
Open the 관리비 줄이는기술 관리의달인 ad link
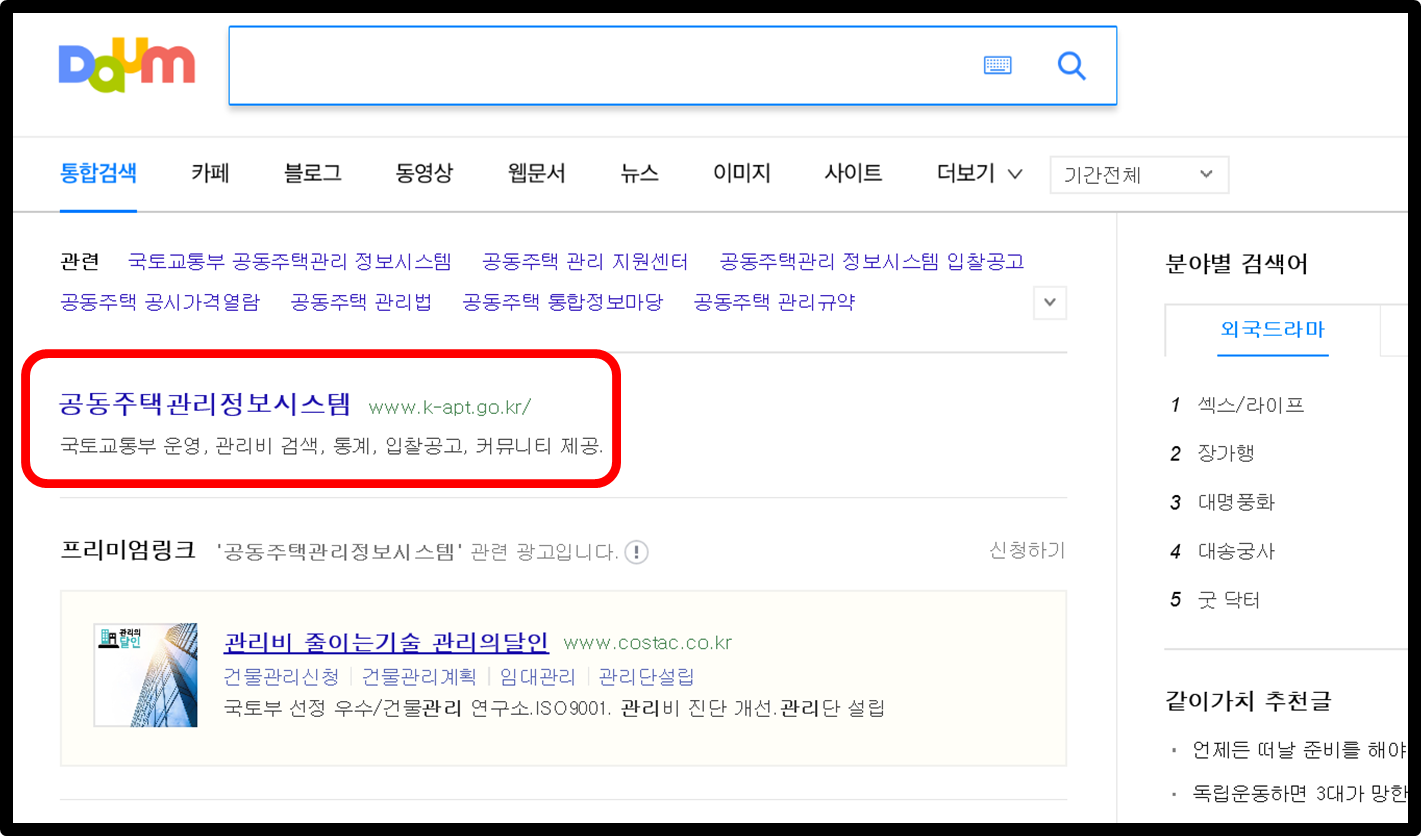[x=386, y=641]
